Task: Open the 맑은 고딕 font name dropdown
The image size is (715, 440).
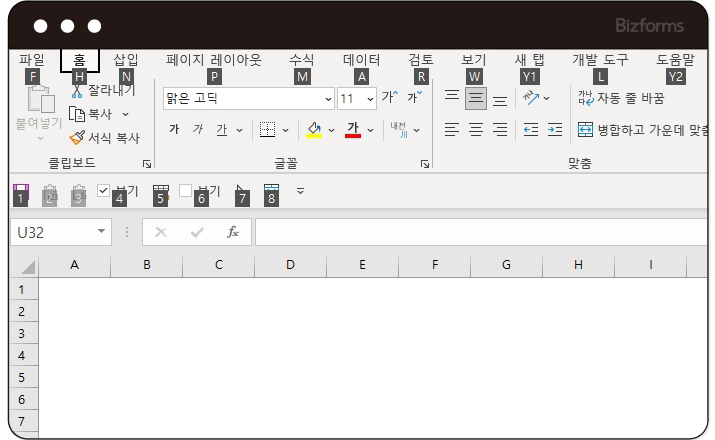Action: tap(329, 99)
